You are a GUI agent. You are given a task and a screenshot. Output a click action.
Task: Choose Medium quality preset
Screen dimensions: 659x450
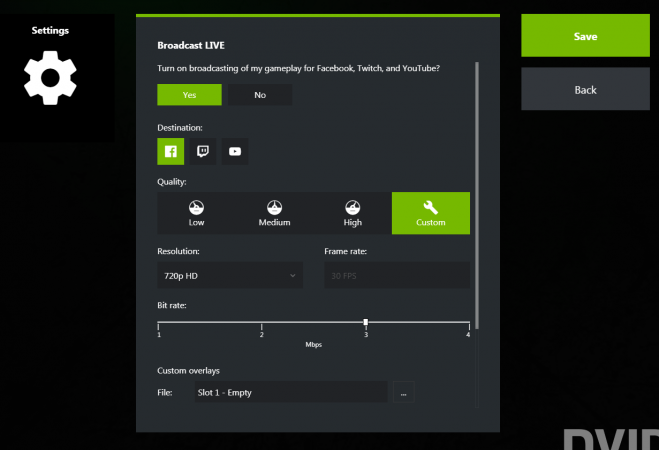coord(274,213)
